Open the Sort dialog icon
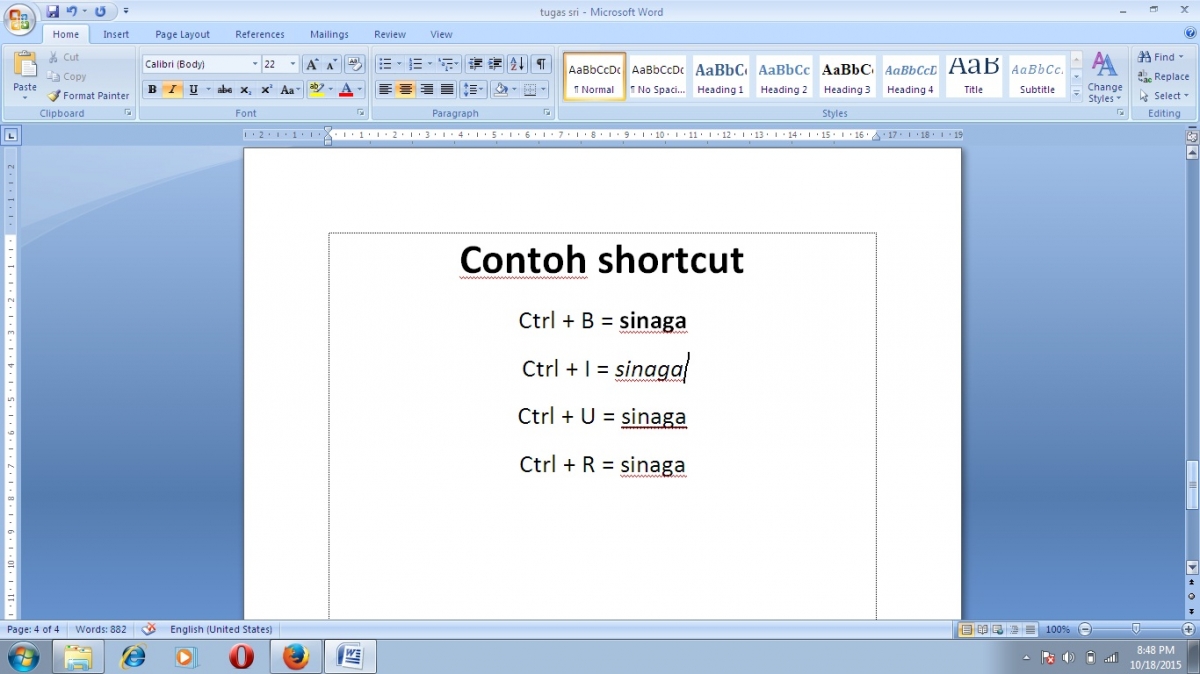The image size is (1200, 674). click(518, 63)
